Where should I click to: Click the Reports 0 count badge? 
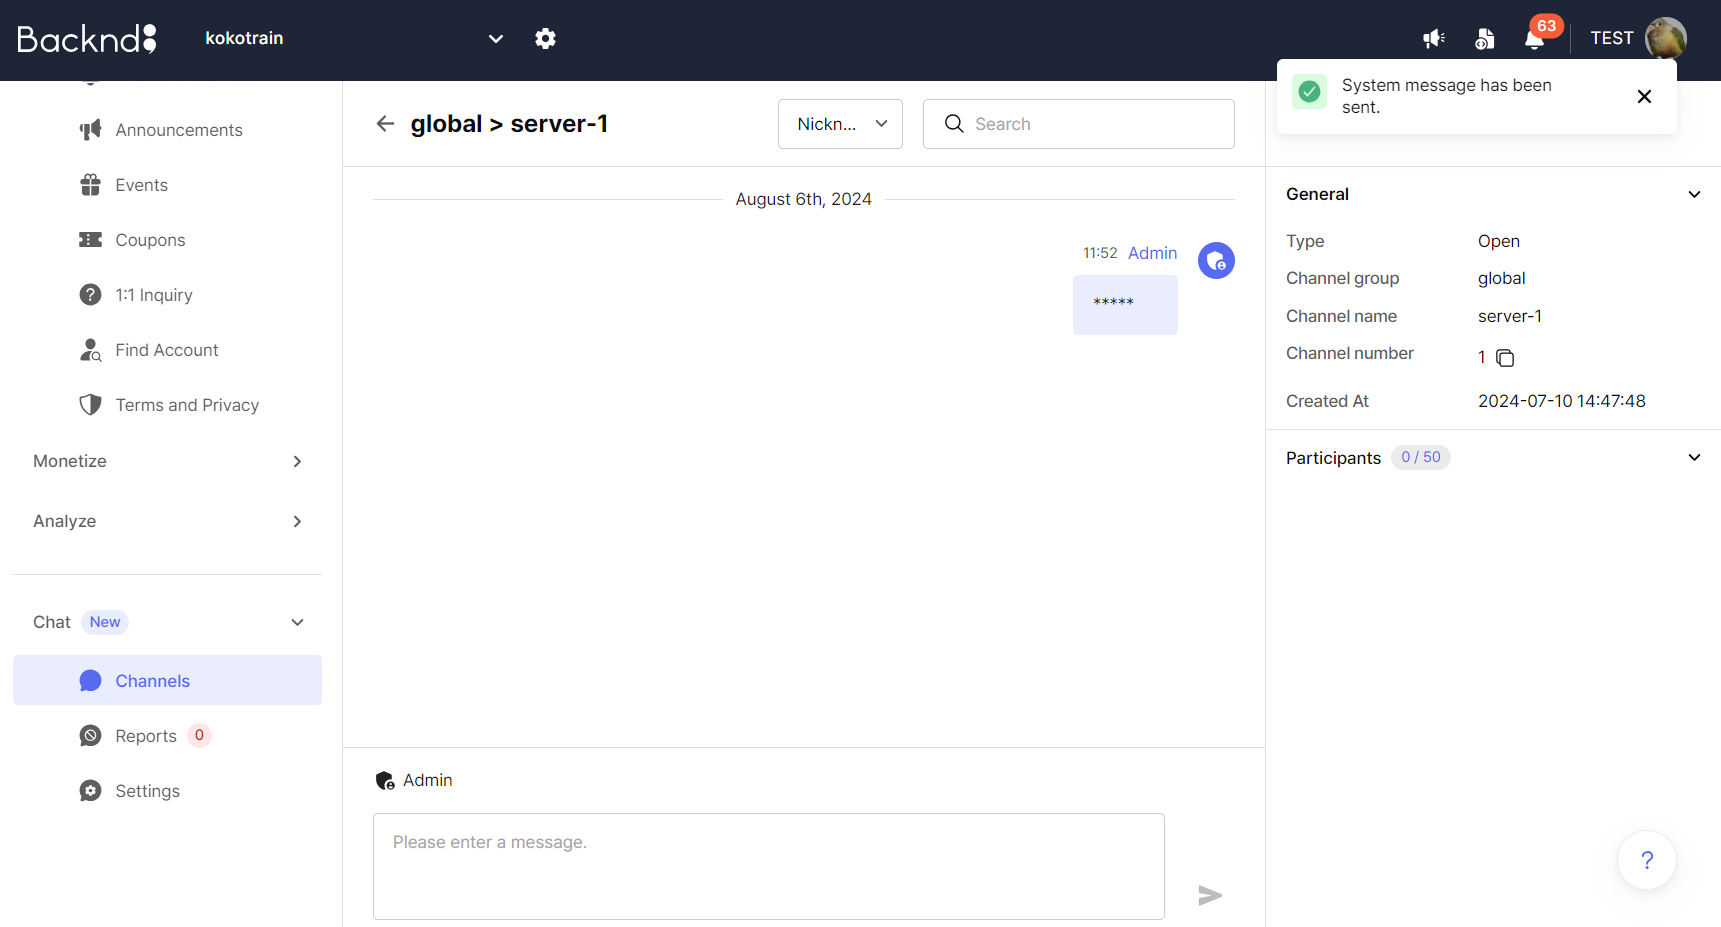pyautogui.click(x=199, y=736)
